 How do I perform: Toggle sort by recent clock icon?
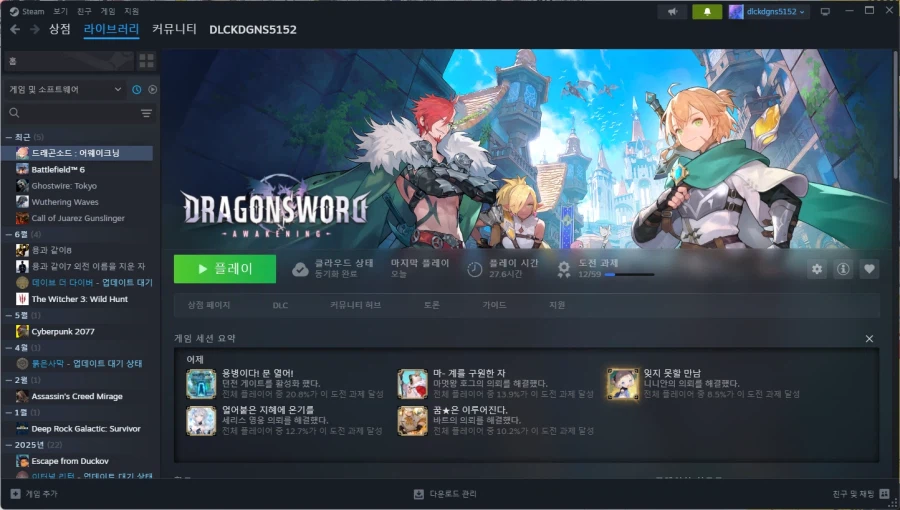[x=137, y=89]
